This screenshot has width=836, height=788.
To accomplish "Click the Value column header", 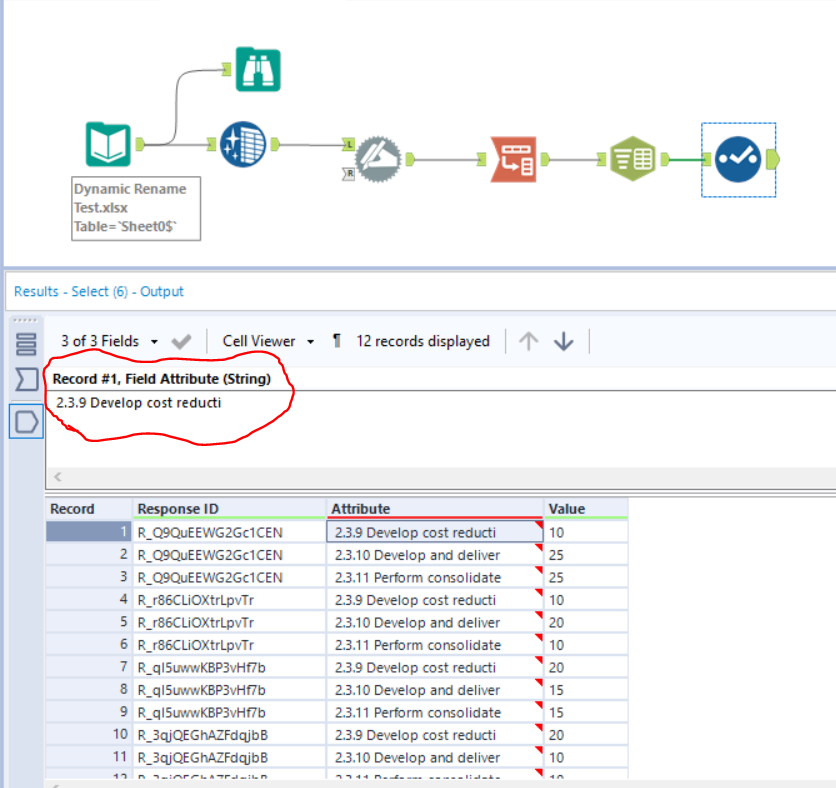I will tap(586, 509).
